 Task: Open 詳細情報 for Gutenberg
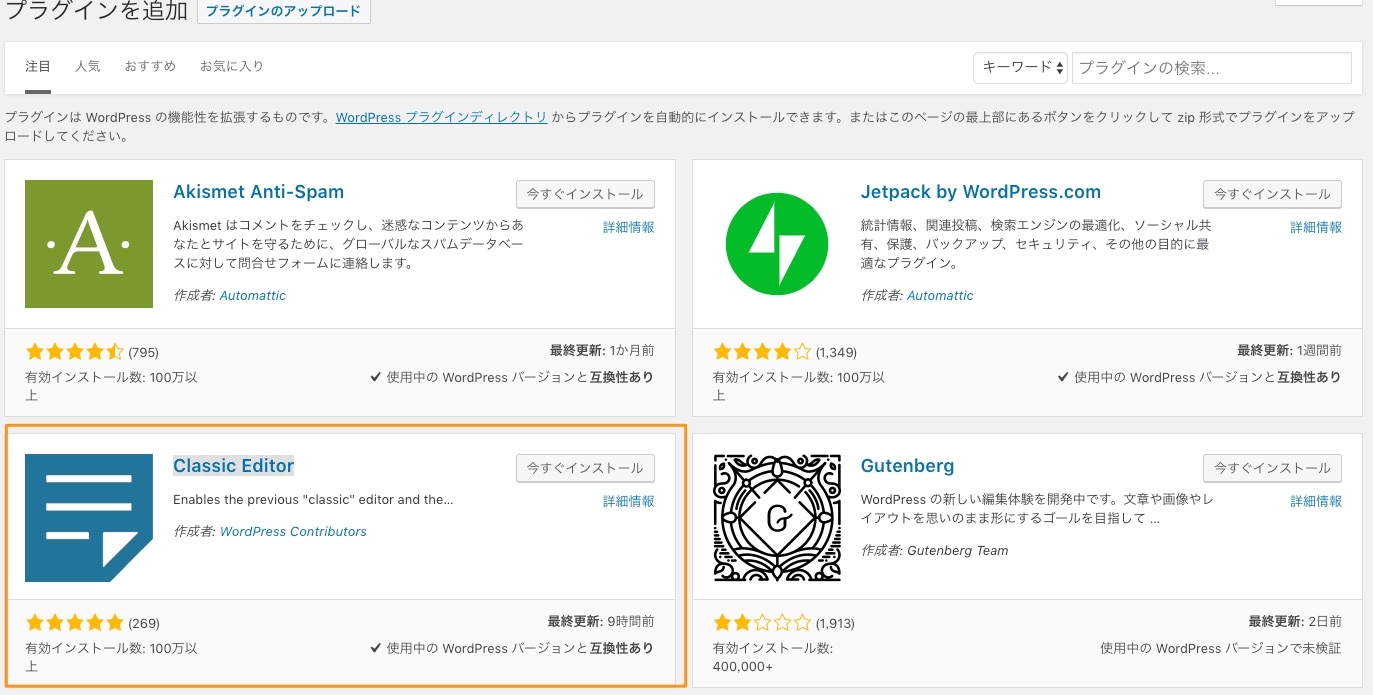pos(1316,502)
